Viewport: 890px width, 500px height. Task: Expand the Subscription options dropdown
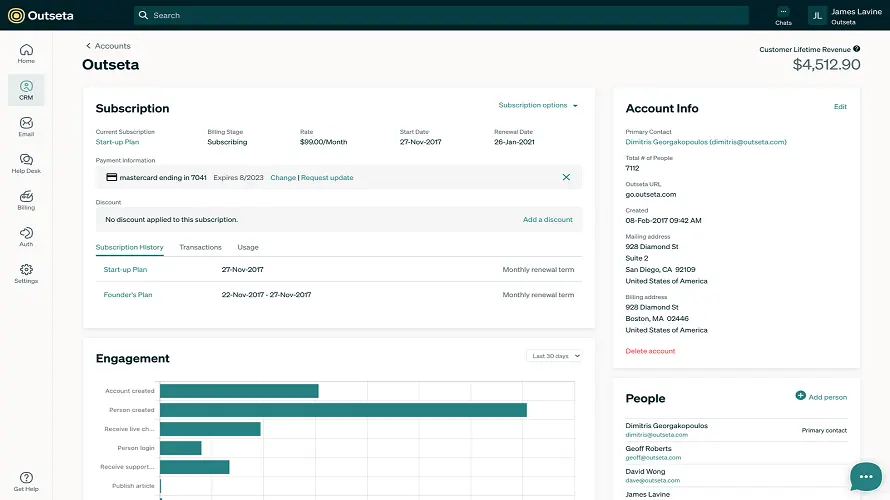(x=538, y=105)
